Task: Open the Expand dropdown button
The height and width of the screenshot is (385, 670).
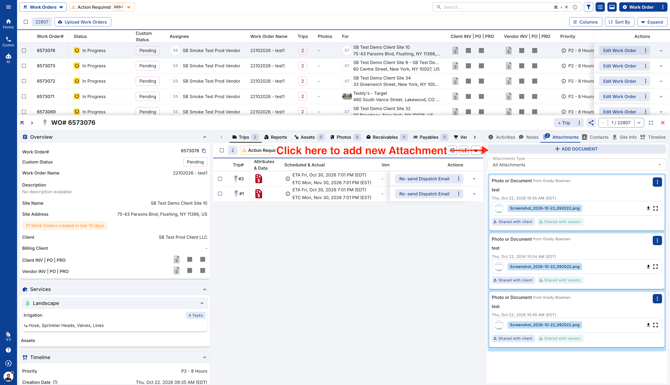Action: (652, 22)
